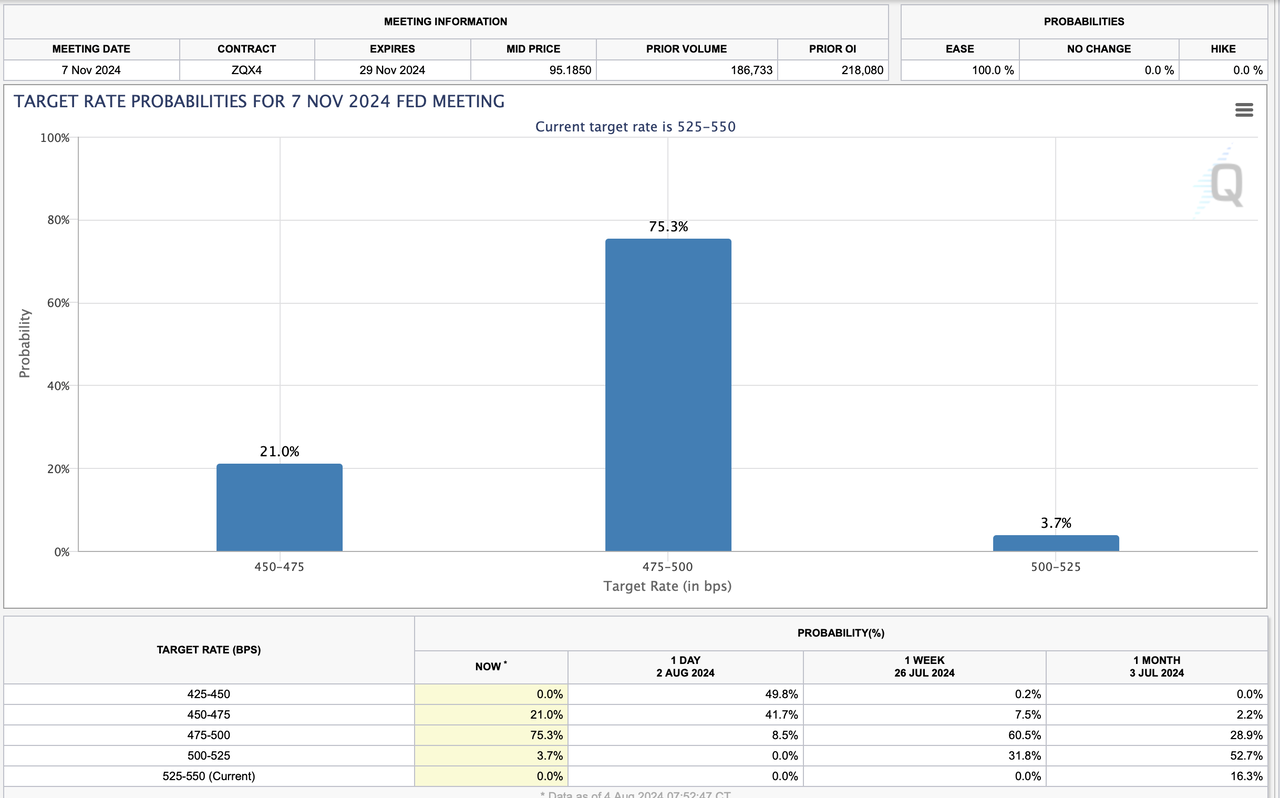Click the 450-475 bar in chart
Viewport: 1280px width, 798px height.
[x=279, y=507]
